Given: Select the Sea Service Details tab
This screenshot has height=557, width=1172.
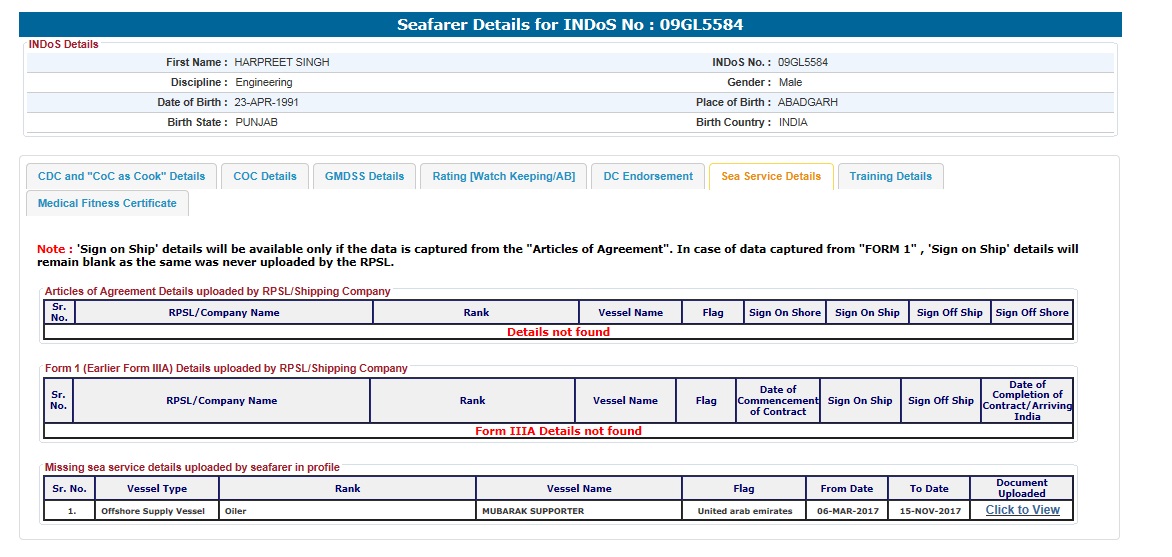Looking at the screenshot, I should [770, 176].
